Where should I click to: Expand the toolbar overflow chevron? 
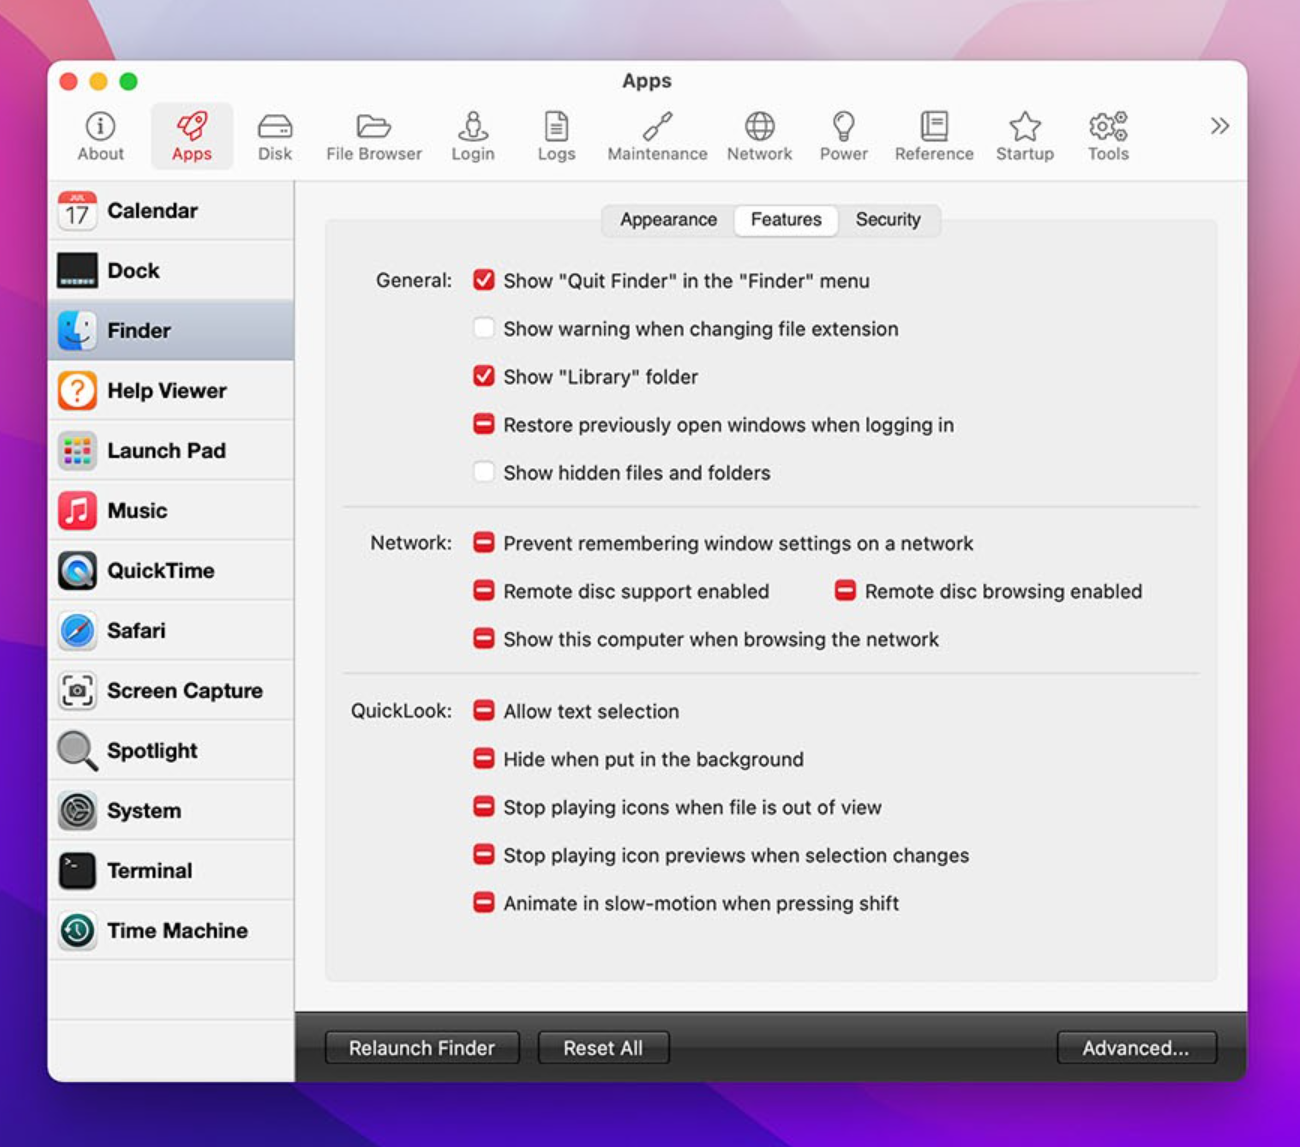tap(1219, 126)
